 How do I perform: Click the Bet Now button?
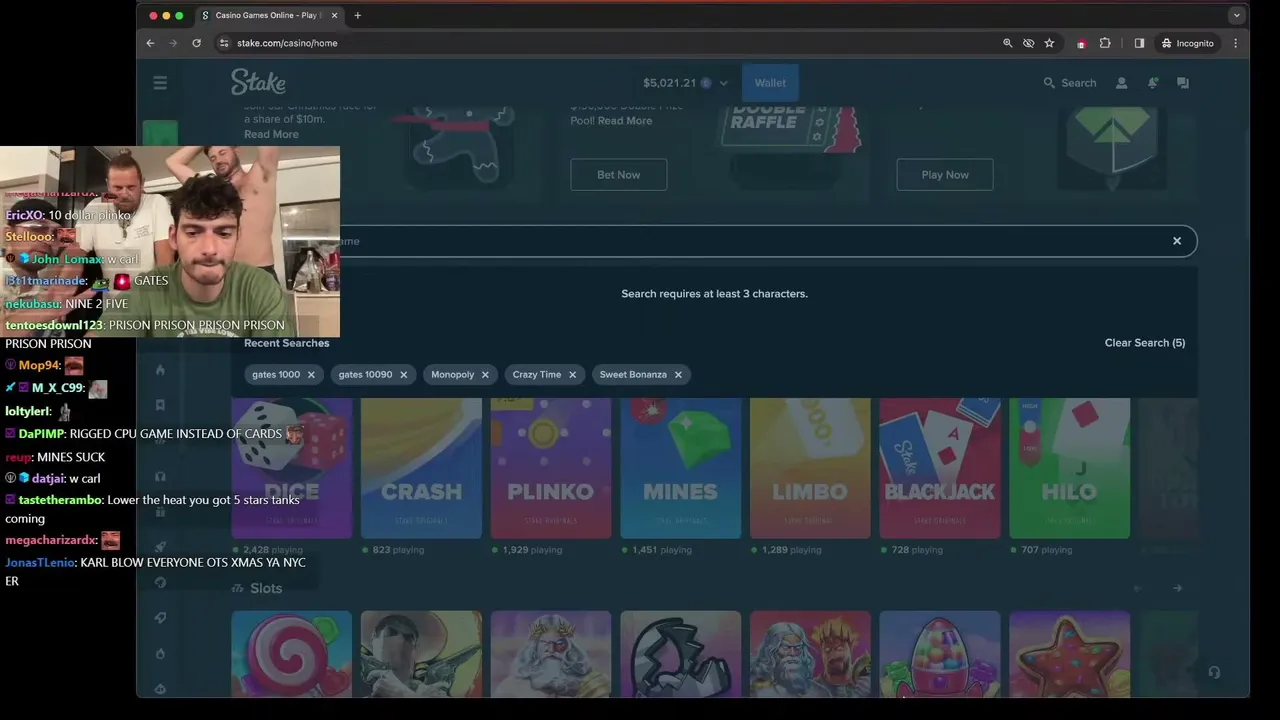click(x=618, y=175)
